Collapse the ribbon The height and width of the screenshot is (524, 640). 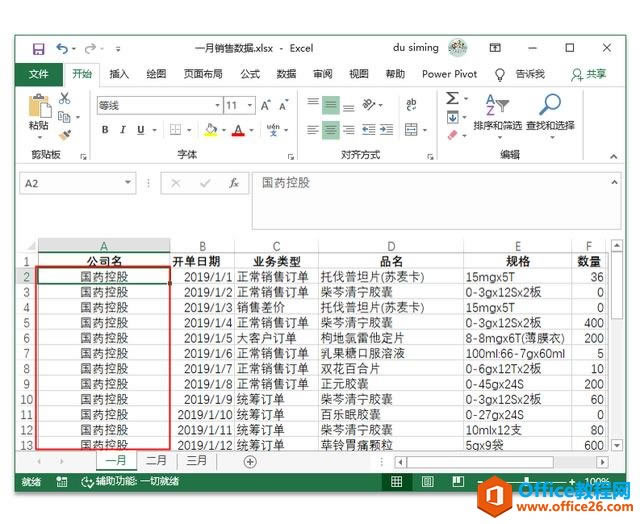(x=613, y=156)
